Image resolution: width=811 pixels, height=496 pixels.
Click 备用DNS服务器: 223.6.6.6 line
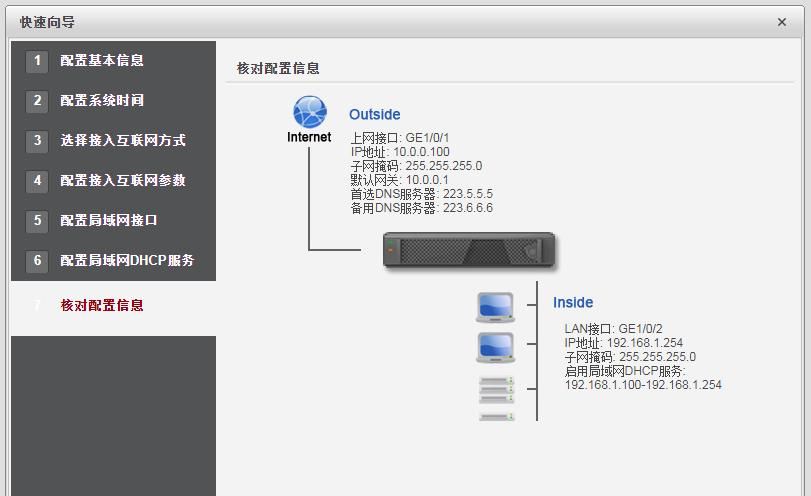tap(422, 208)
